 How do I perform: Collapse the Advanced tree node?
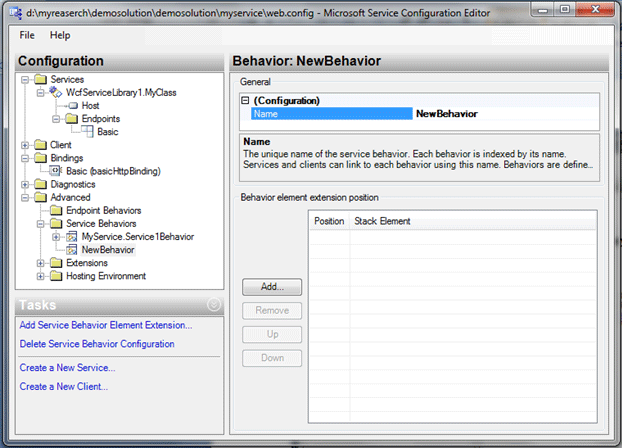(25, 198)
